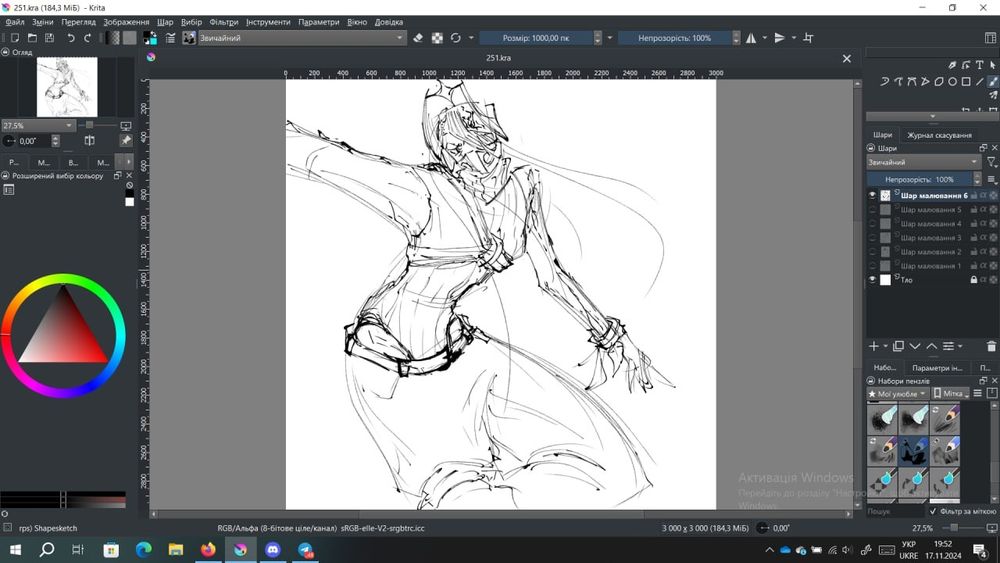Show Шар малювання 5 layer

pos(872,210)
